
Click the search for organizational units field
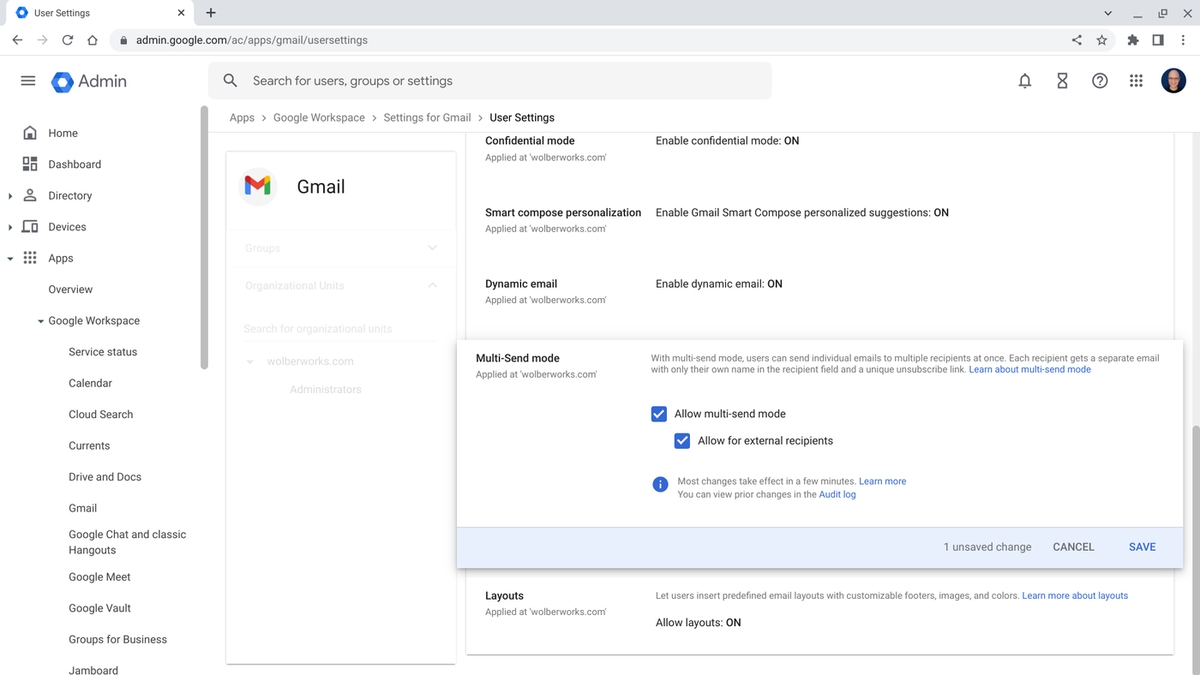click(318, 329)
